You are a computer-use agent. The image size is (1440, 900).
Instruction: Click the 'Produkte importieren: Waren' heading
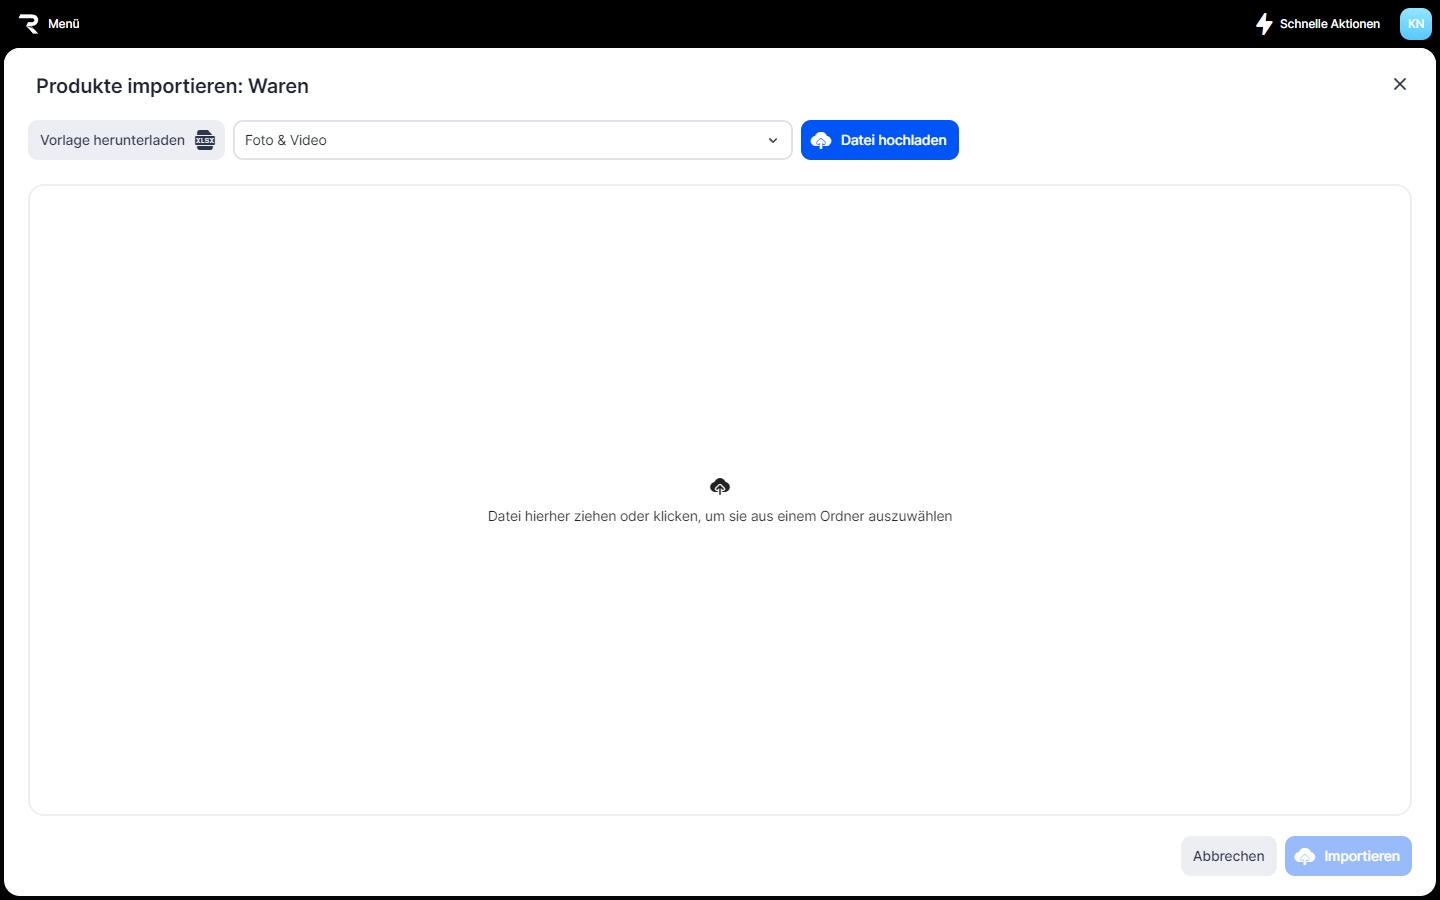point(172,86)
